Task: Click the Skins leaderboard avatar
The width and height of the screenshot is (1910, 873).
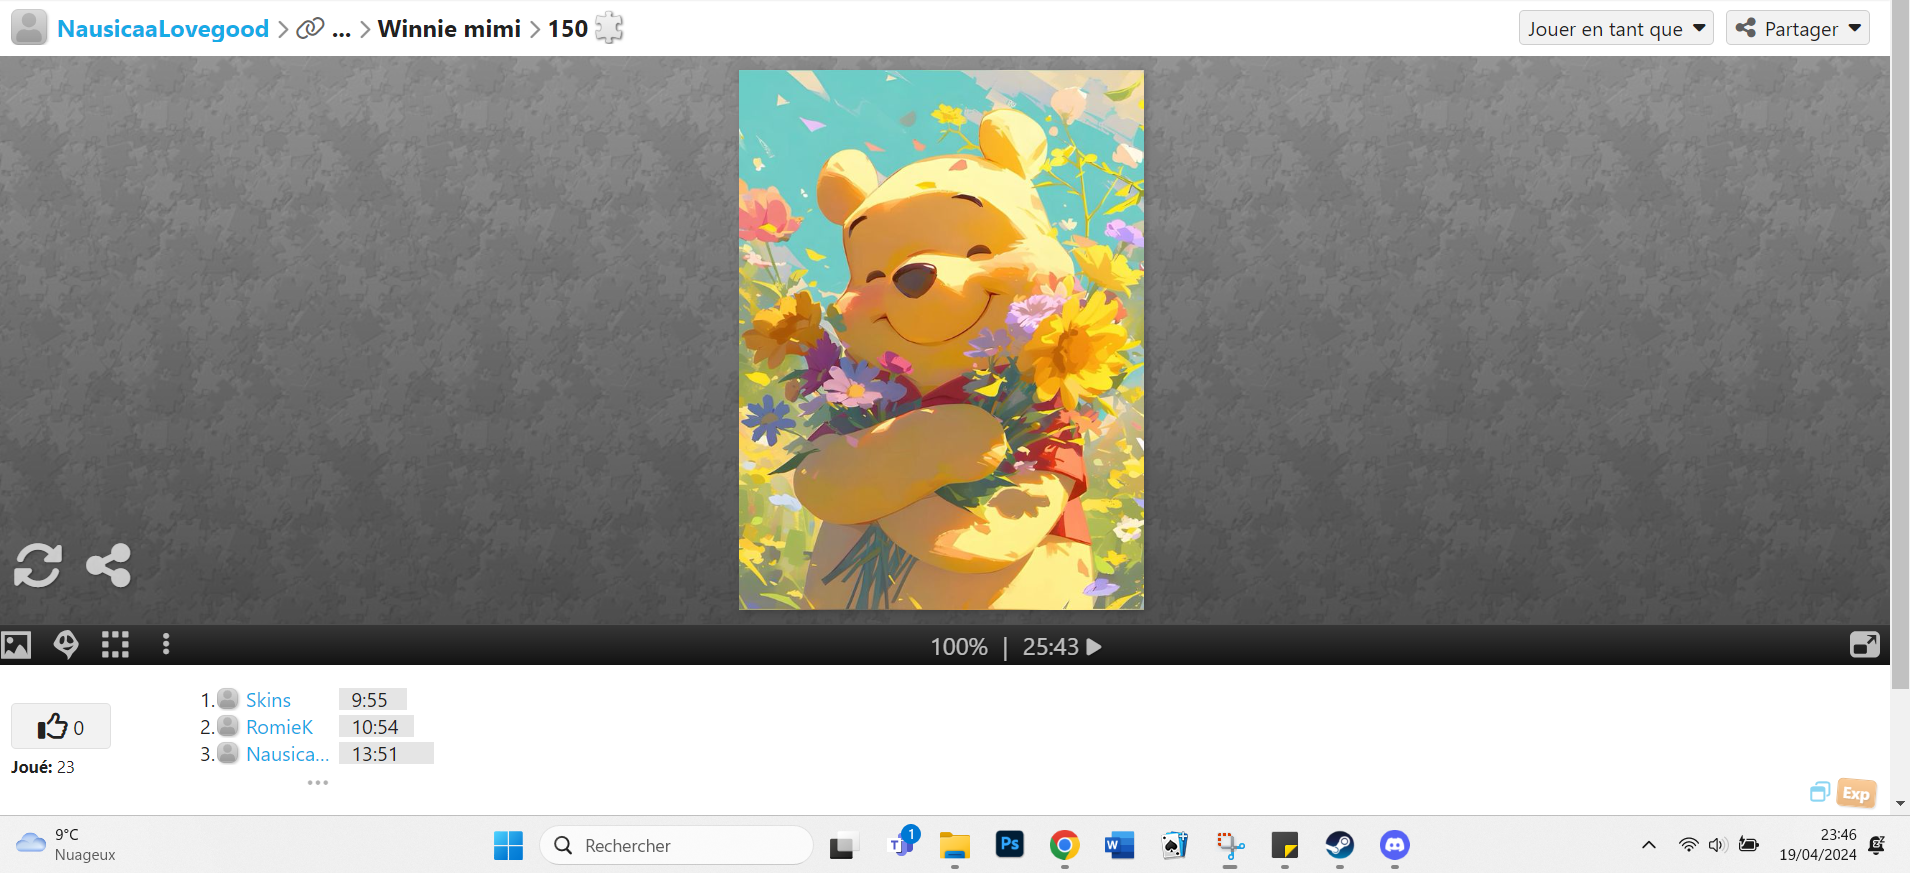Action: tap(228, 699)
